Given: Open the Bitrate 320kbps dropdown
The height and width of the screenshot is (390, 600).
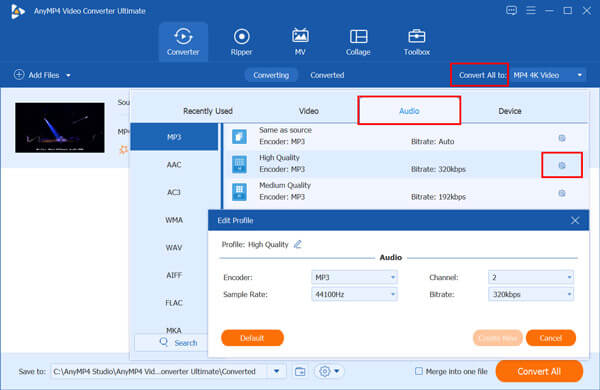Looking at the screenshot, I should (x=531, y=294).
